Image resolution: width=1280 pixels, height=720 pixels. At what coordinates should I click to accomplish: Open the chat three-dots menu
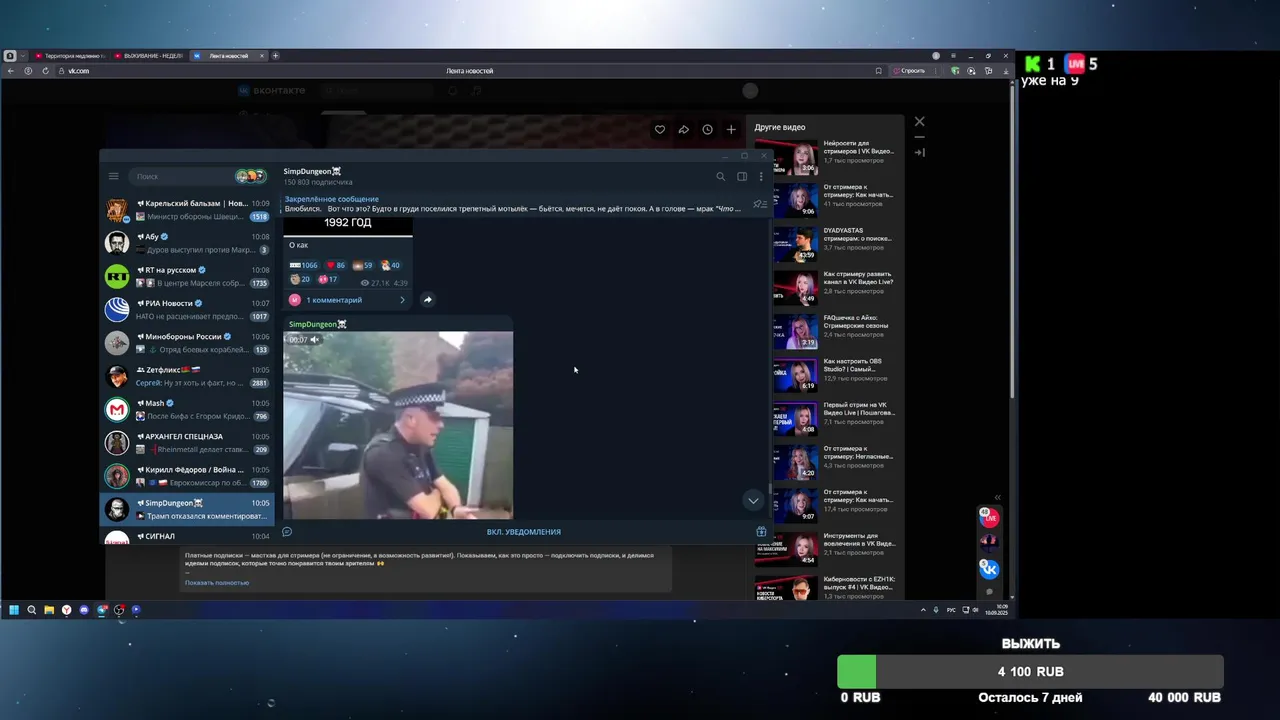coord(761,176)
